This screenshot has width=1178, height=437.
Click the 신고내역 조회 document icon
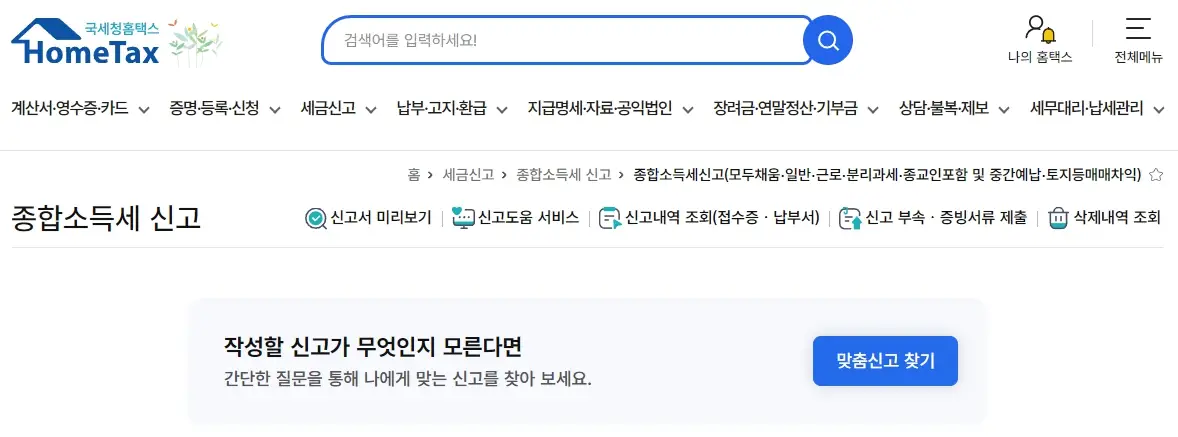tap(610, 218)
